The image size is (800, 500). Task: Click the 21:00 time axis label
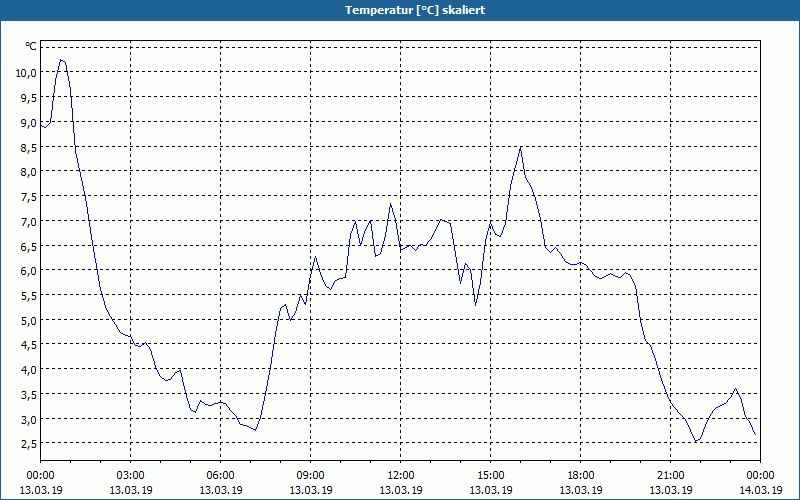670,476
